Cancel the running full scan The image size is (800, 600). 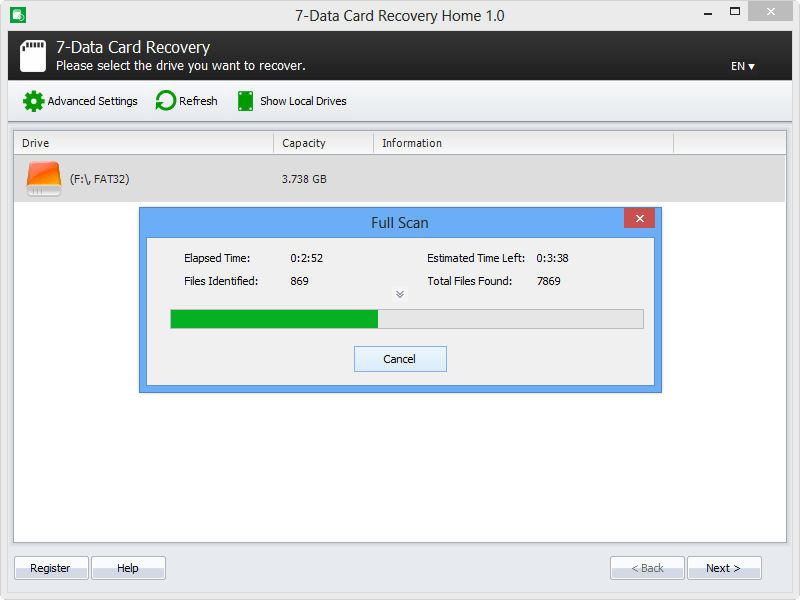[x=400, y=358]
